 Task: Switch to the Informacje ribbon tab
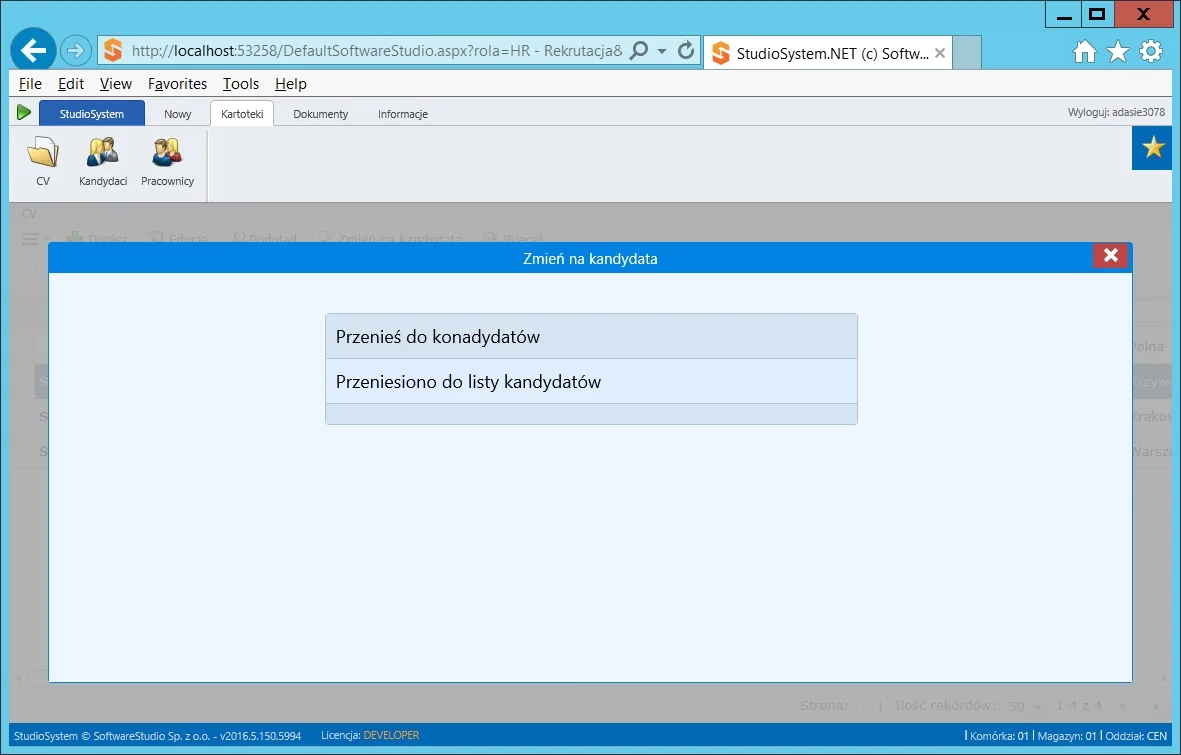coord(403,114)
